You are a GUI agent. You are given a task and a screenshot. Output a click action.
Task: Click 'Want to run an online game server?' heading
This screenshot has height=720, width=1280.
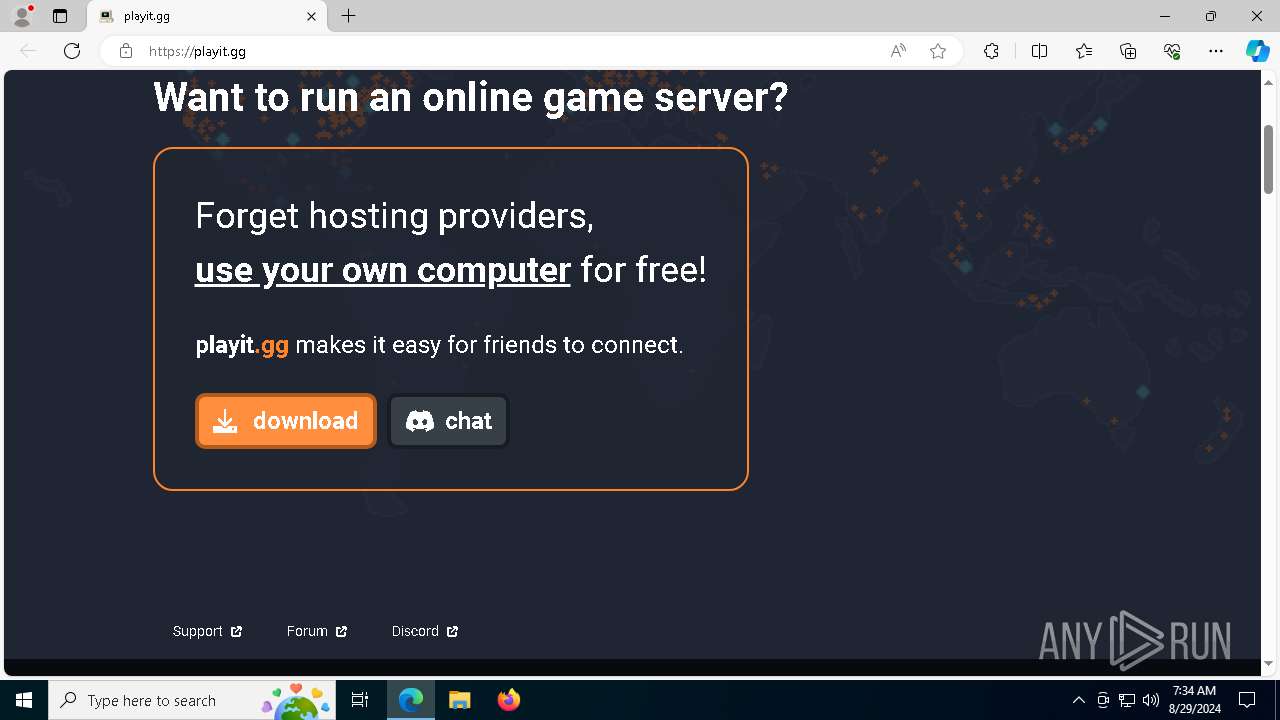(x=471, y=97)
